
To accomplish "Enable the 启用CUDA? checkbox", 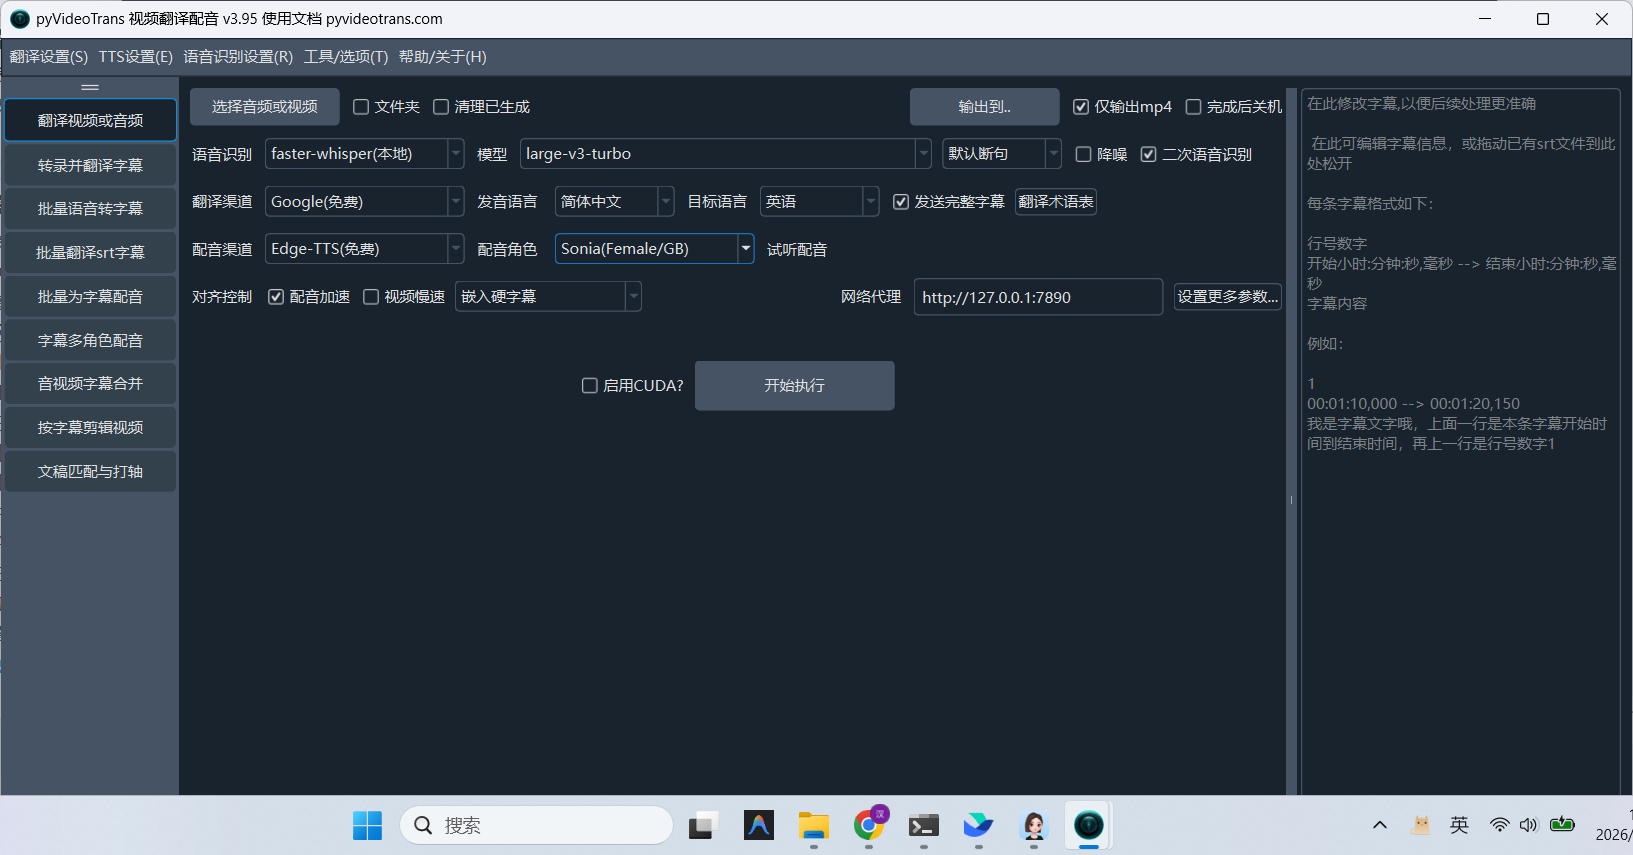I will (x=590, y=386).
